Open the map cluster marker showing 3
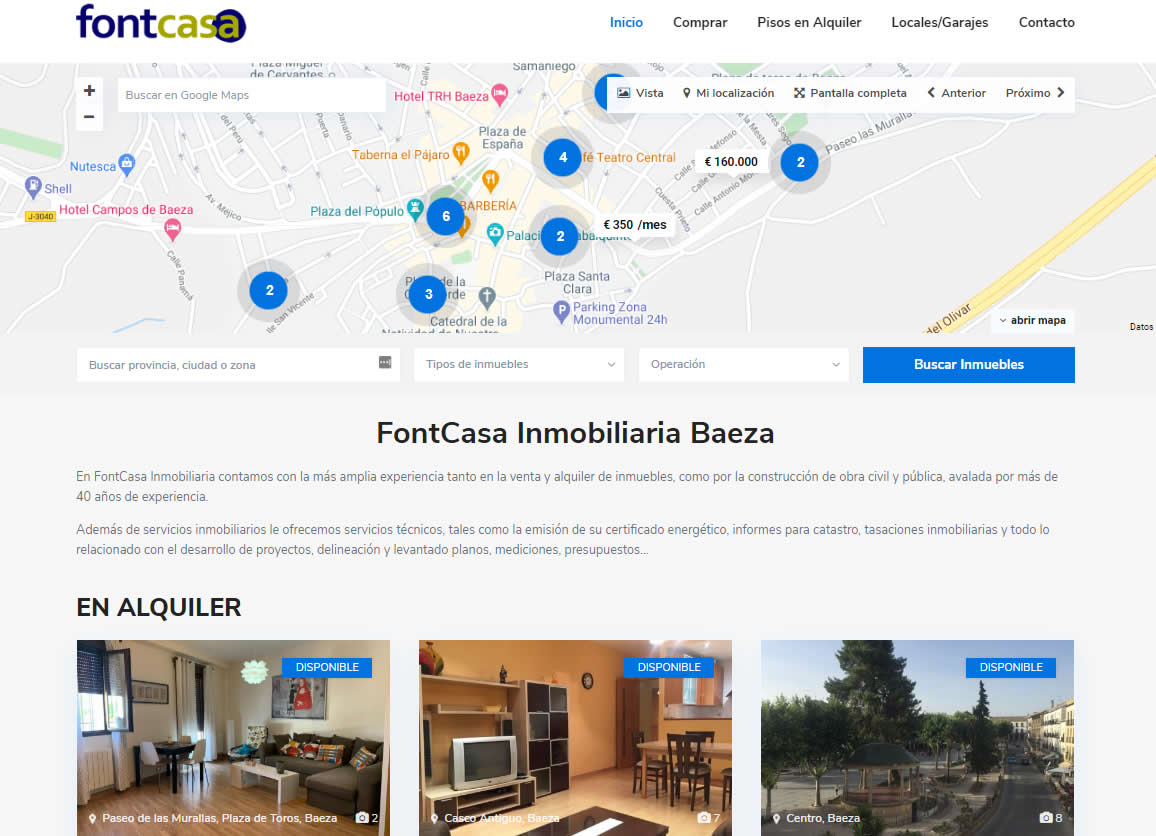The height and width of the screenshot is (836, 1156). pos(428,294)
